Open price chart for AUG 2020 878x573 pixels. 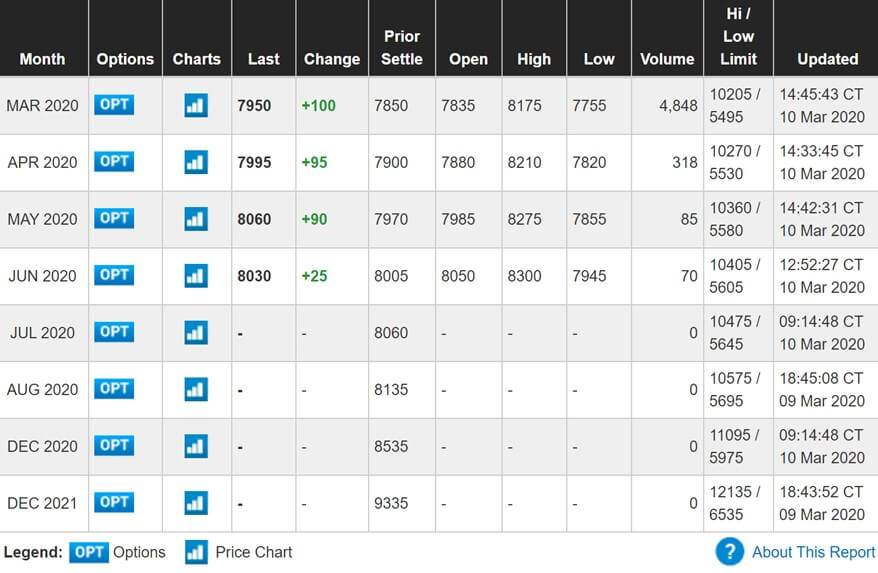196,390
